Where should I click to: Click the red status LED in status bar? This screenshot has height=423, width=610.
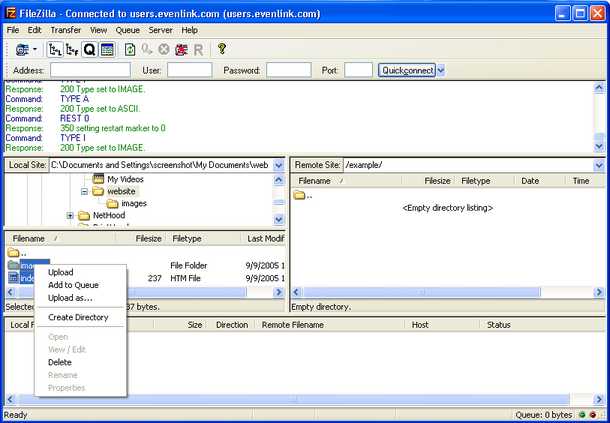[x=593, y=415]
